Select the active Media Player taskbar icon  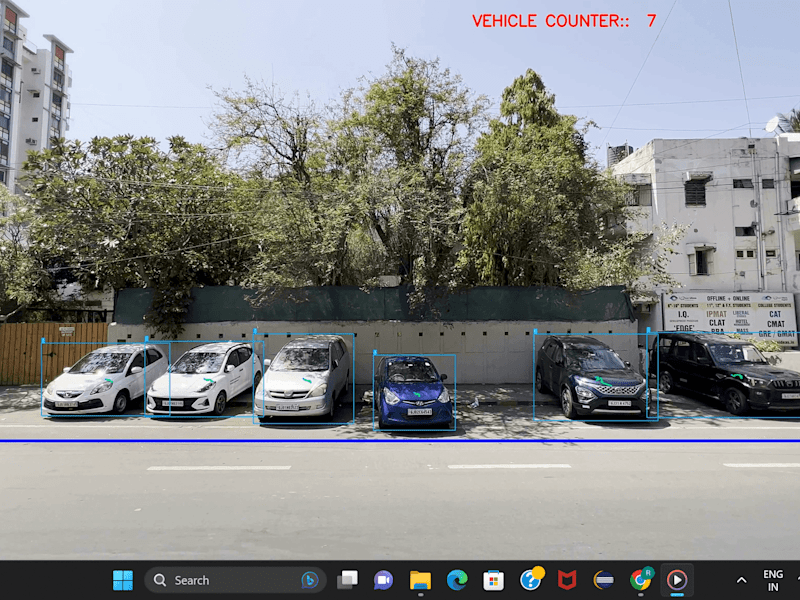[x=677, y=580]
